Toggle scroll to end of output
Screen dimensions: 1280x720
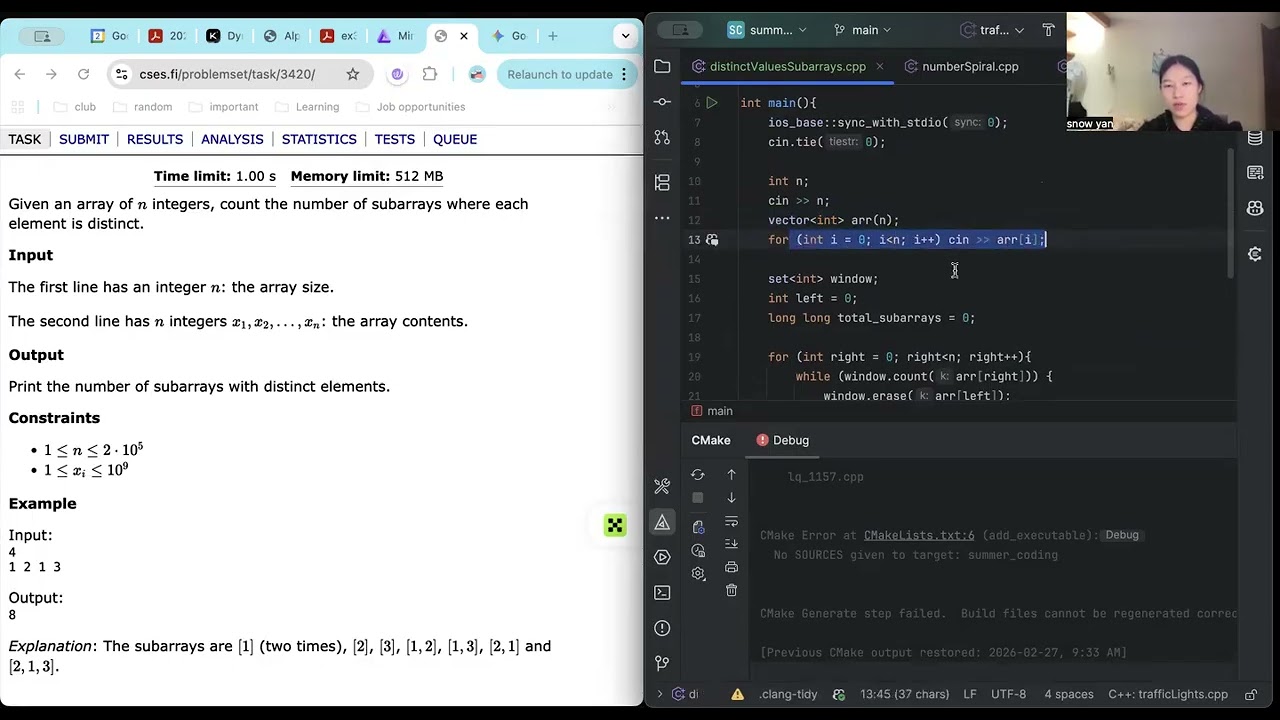pos(731,544)
